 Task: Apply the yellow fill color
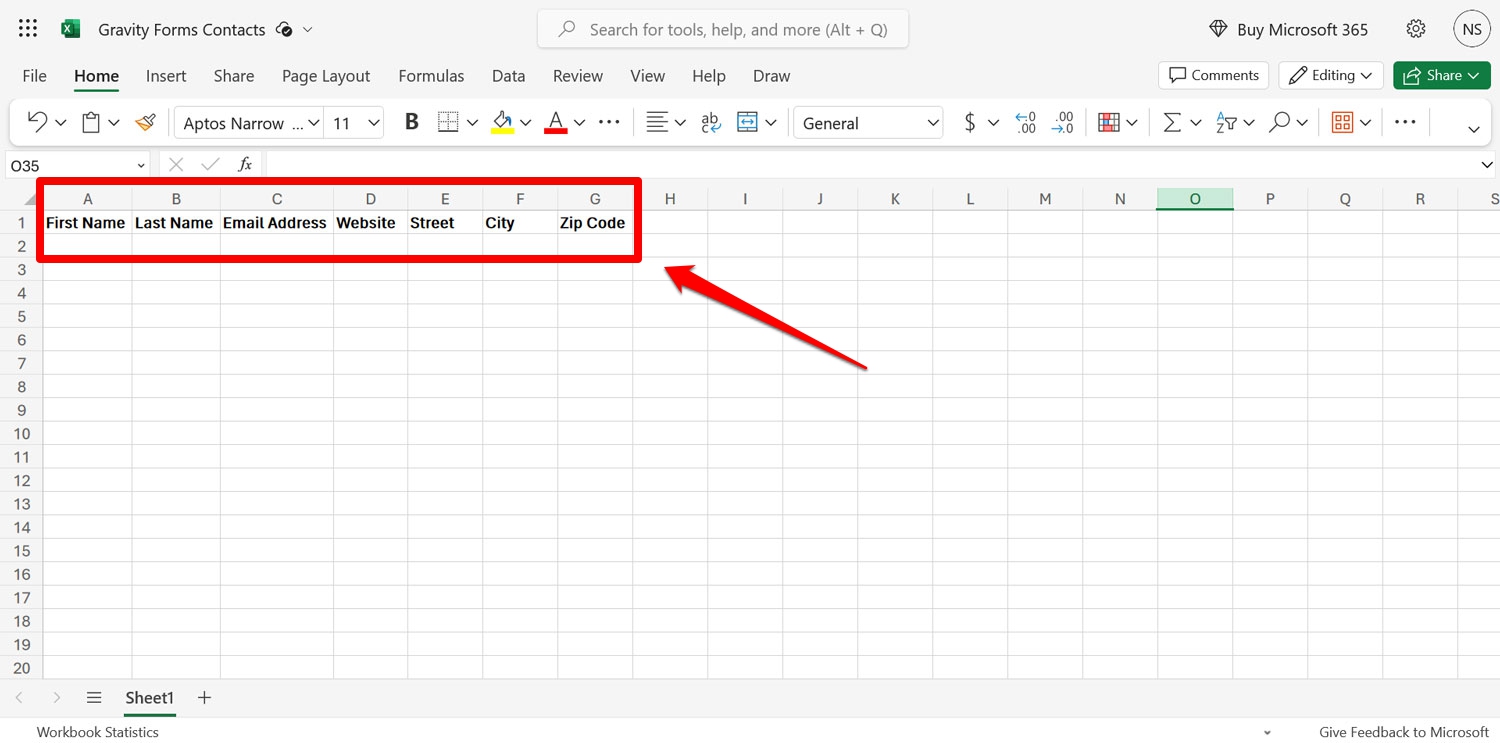coord(503,122)
